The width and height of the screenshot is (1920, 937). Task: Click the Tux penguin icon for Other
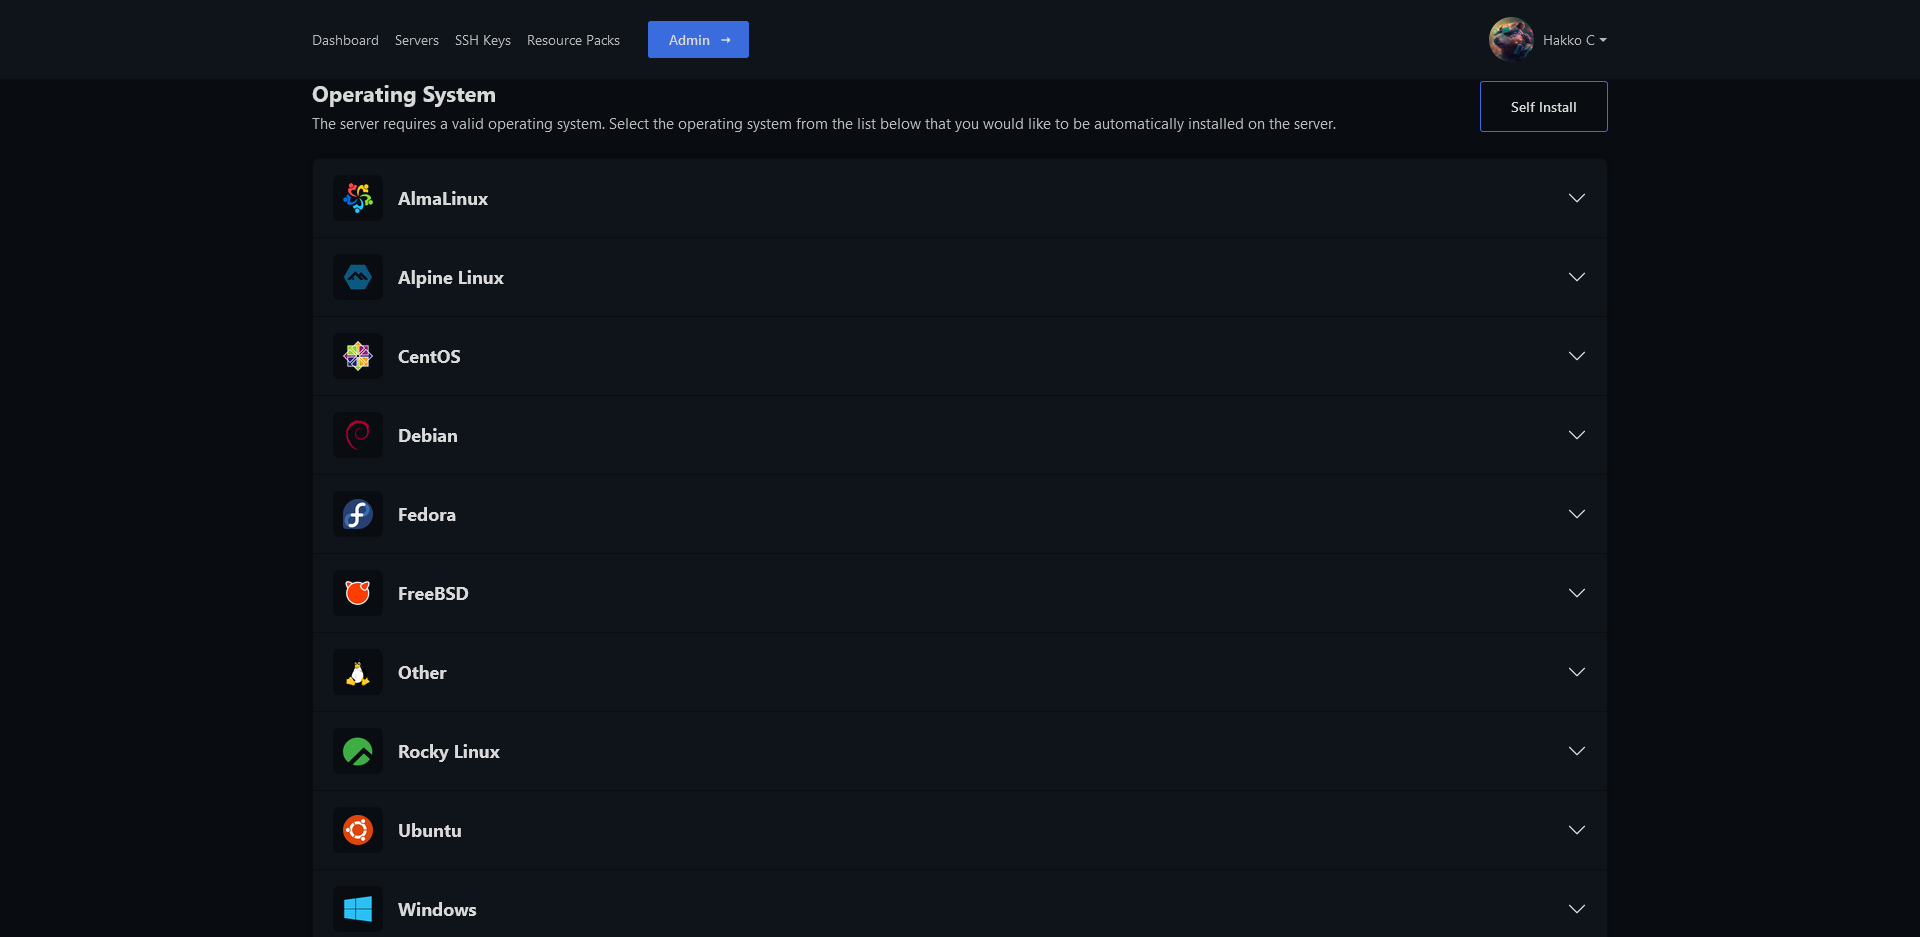(x=358, y=672)
